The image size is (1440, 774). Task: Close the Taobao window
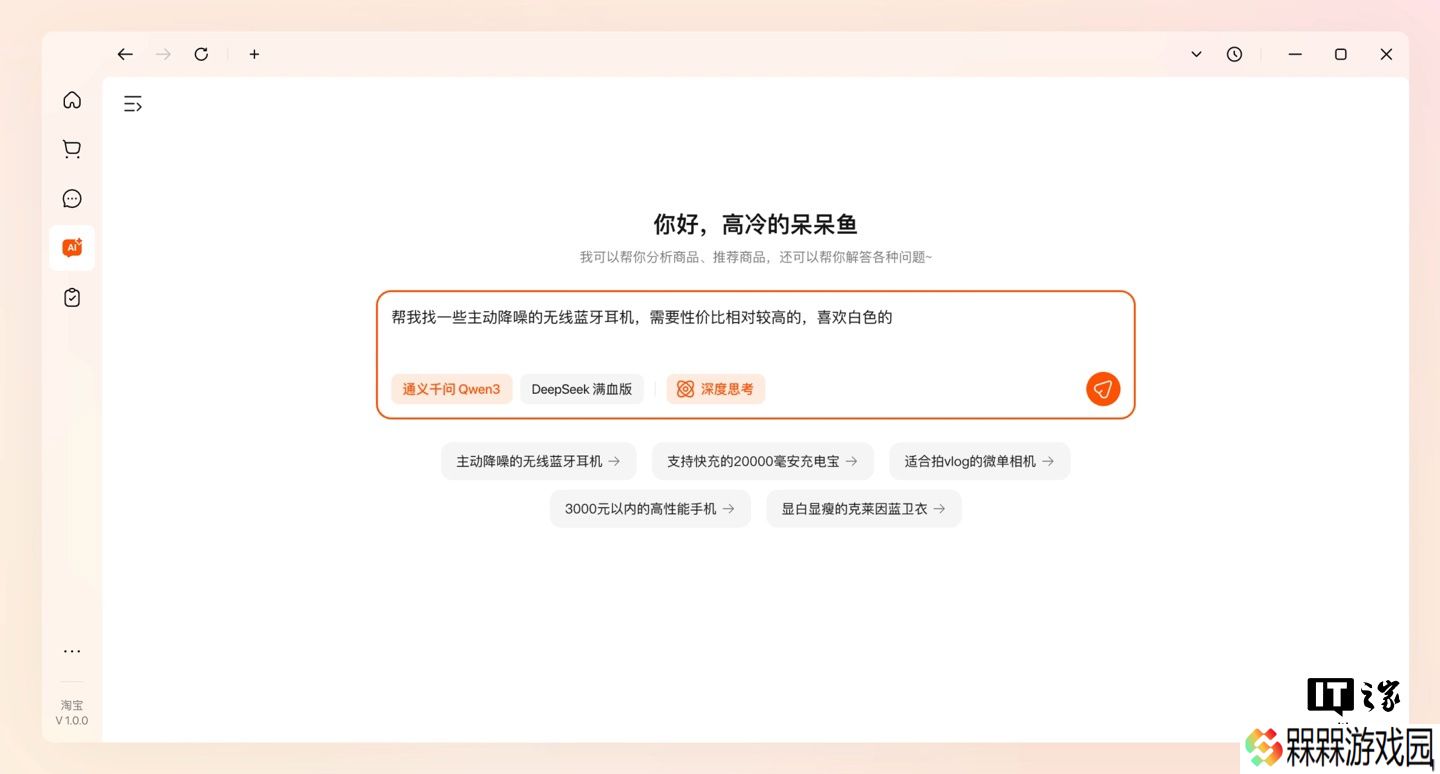[1386, 54]
